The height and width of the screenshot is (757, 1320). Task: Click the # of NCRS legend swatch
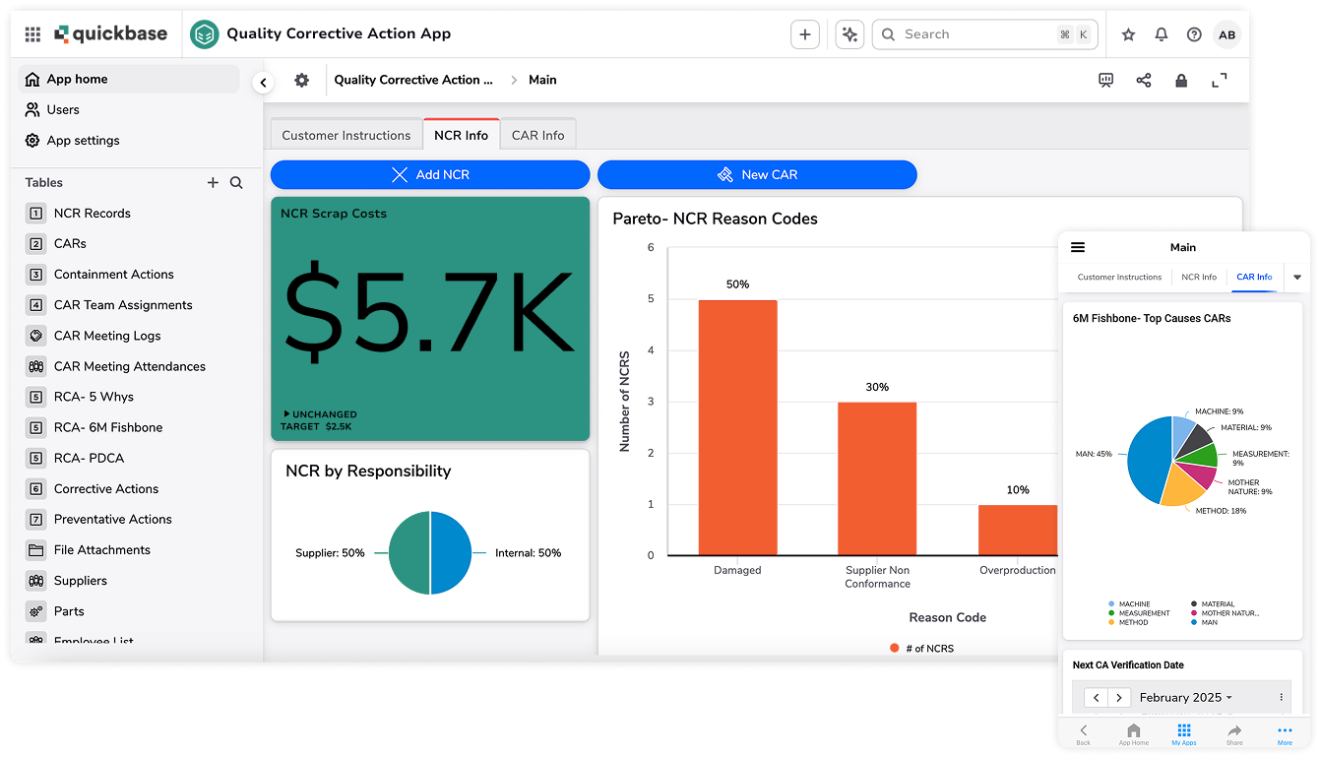pyautogui.click(x=894, y=648)
